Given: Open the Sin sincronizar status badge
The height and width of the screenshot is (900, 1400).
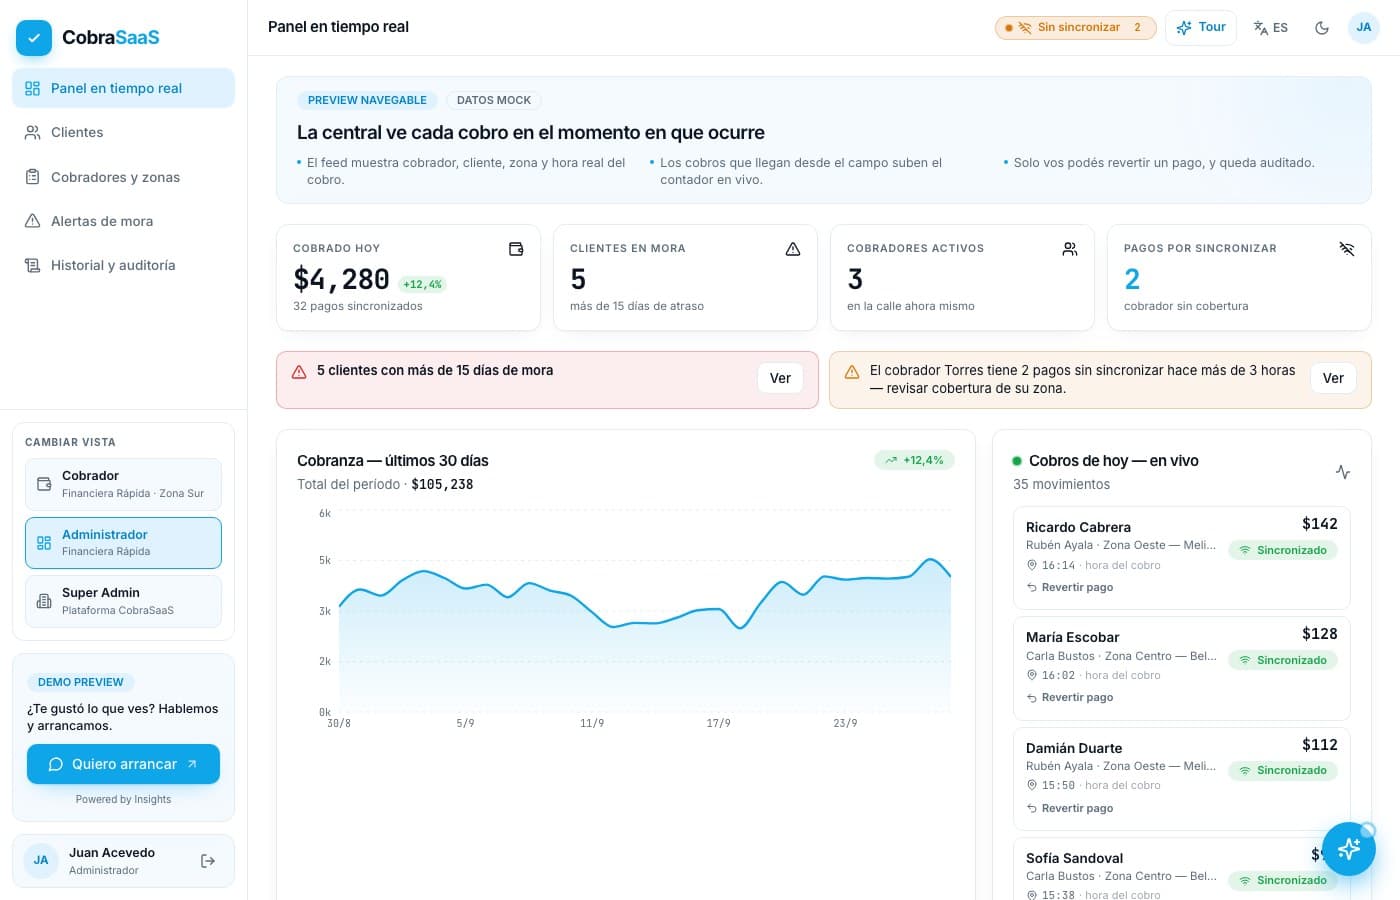Looking at the screenshot, I should (x=1075, y=28).
